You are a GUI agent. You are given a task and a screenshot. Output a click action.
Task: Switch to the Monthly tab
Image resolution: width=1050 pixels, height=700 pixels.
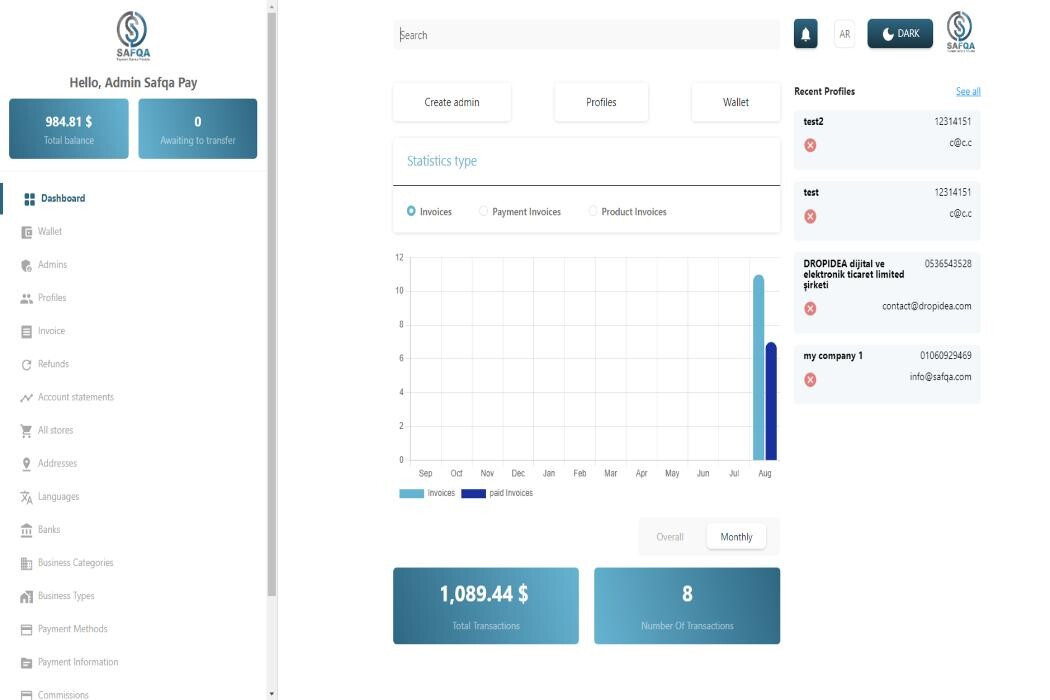click(x=736, y=537)
